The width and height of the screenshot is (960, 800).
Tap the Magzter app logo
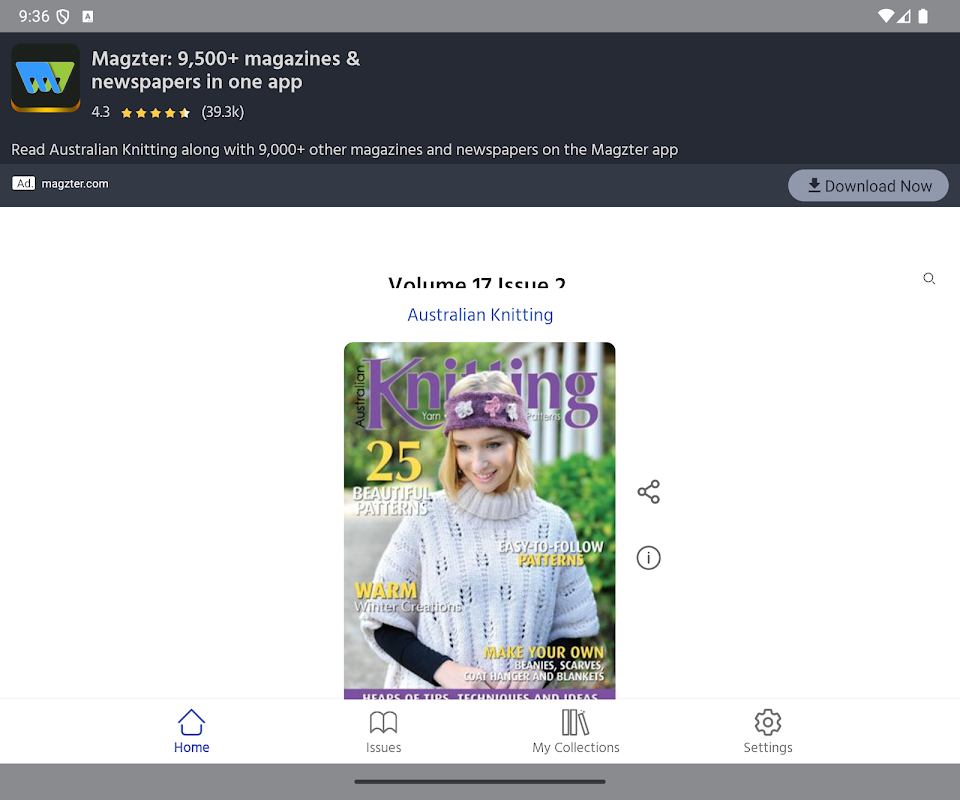46,78
